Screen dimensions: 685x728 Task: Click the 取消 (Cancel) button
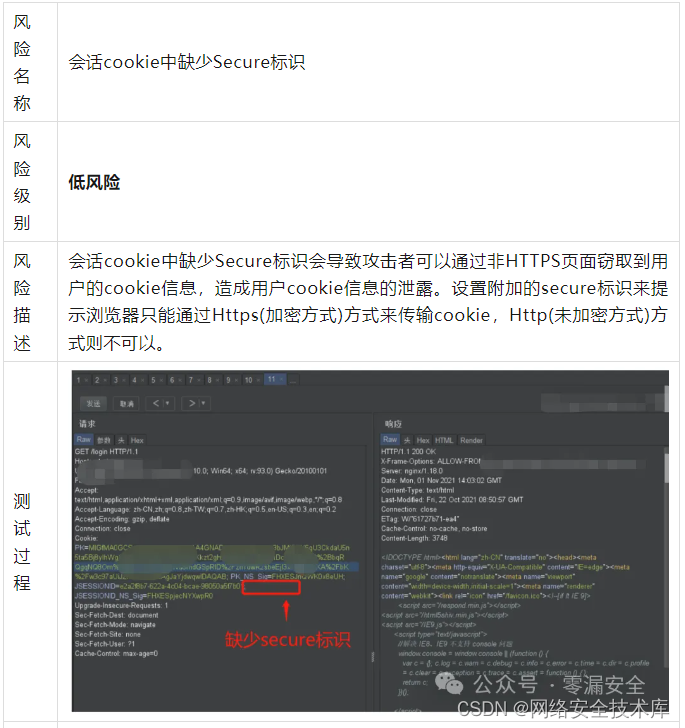tap(127, 403)
